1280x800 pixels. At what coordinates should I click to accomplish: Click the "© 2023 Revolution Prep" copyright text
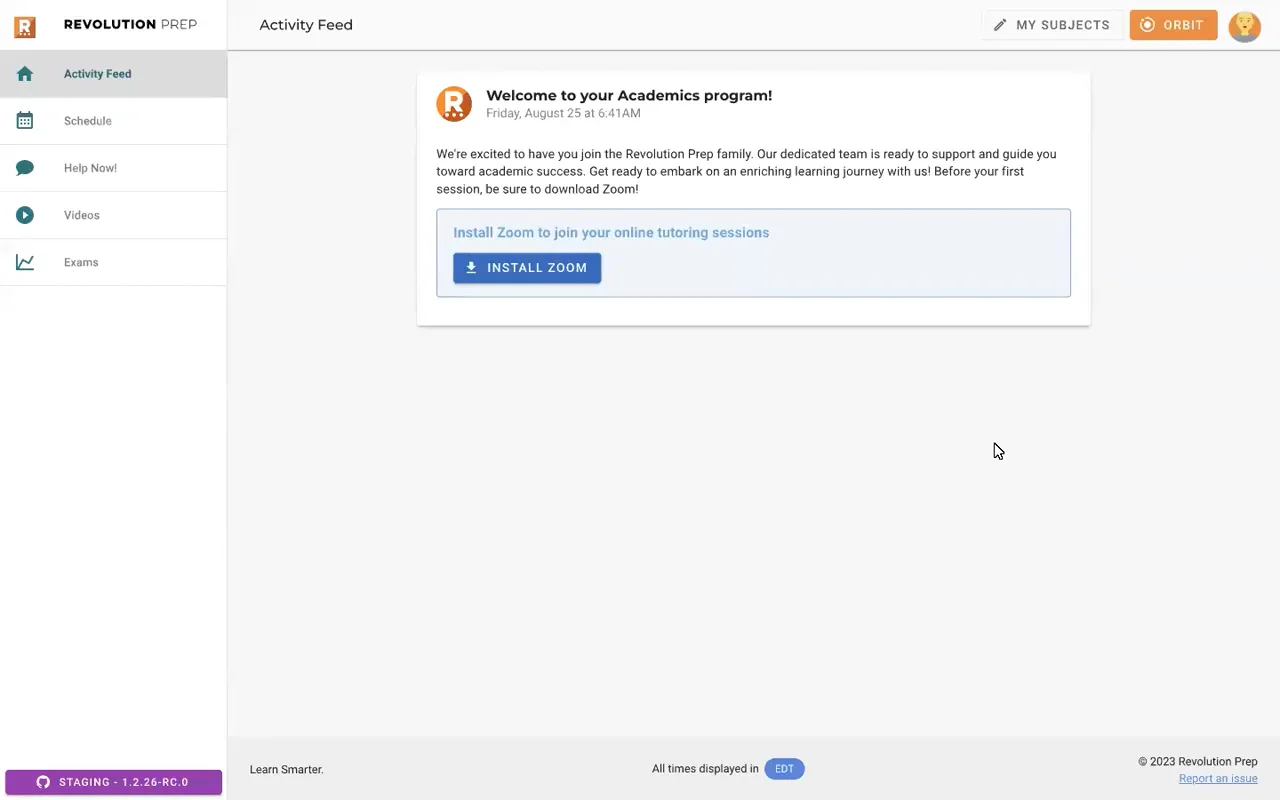pyautogui.click(x=1198, y=762)
